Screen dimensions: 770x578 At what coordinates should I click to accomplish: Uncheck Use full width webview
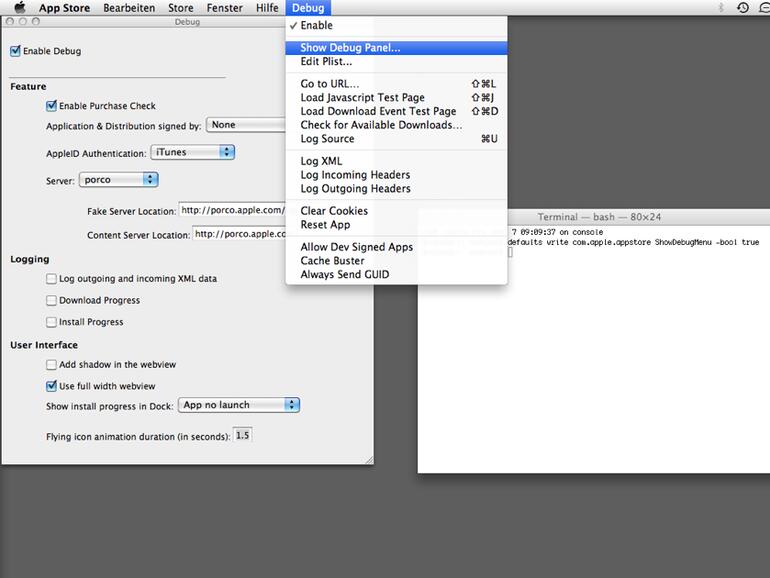coord(51,386)
